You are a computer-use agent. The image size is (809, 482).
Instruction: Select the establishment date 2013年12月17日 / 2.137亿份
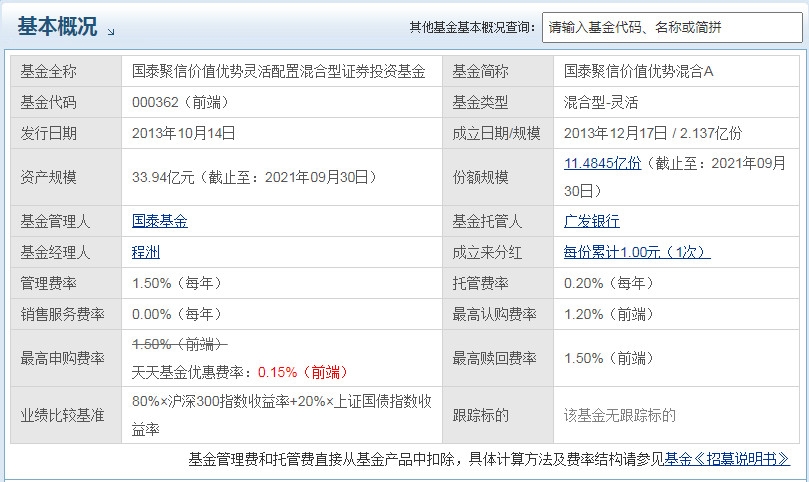(x=653, y=133)
